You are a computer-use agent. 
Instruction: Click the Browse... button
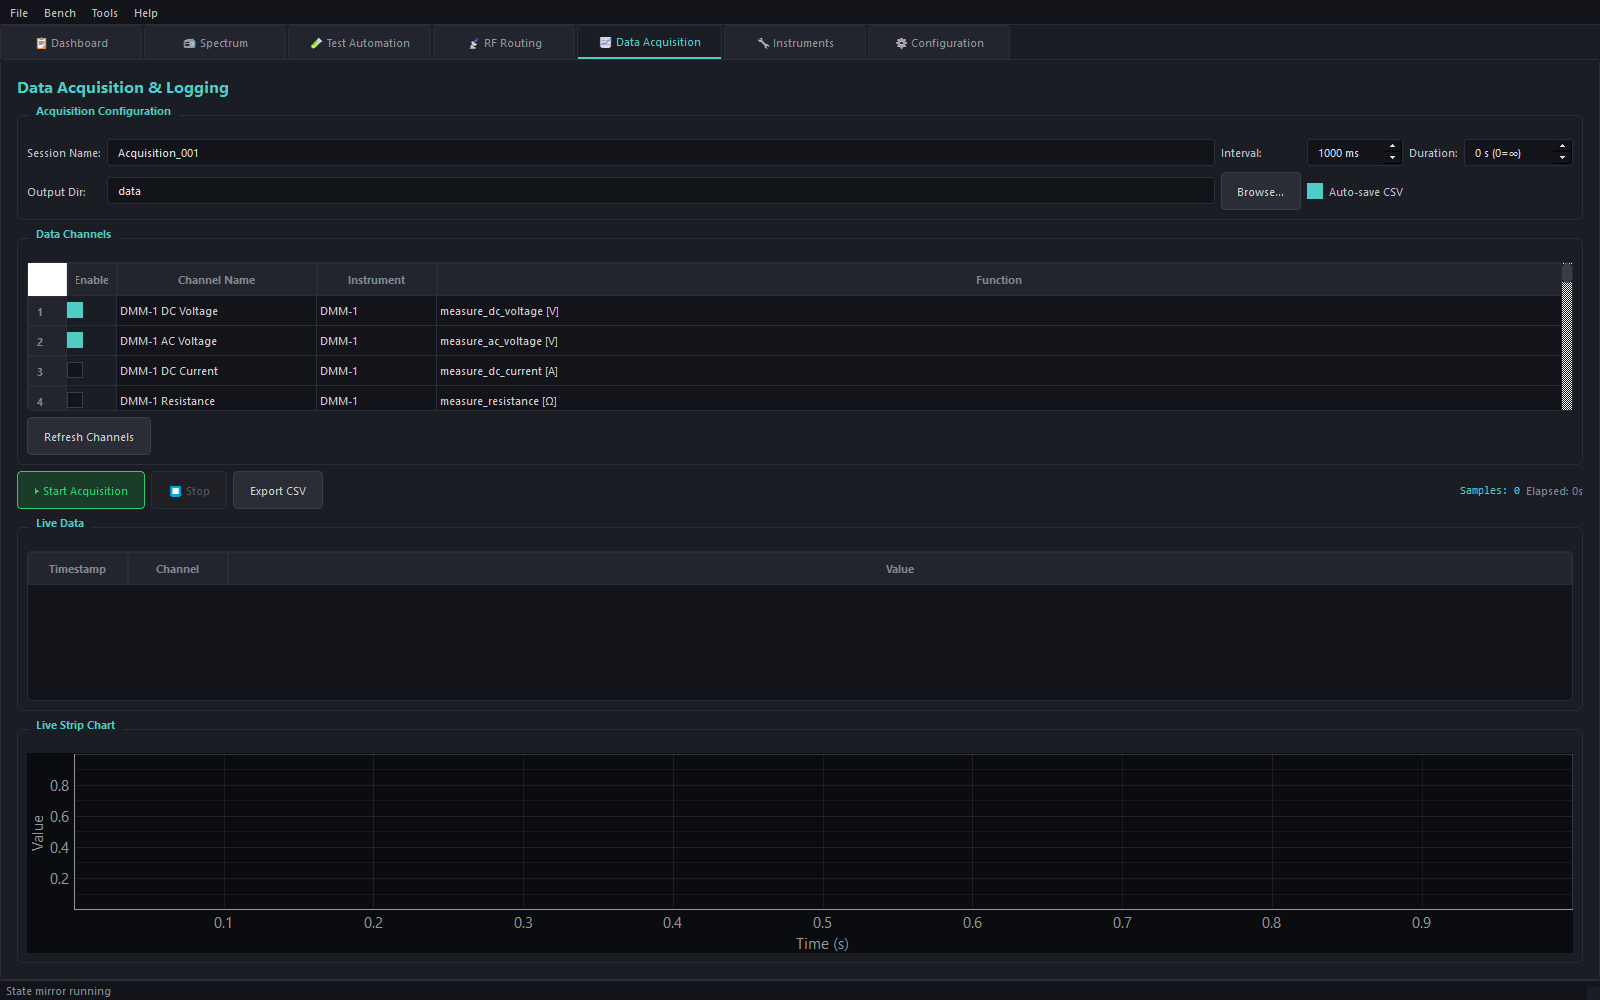click(1260, 191)
